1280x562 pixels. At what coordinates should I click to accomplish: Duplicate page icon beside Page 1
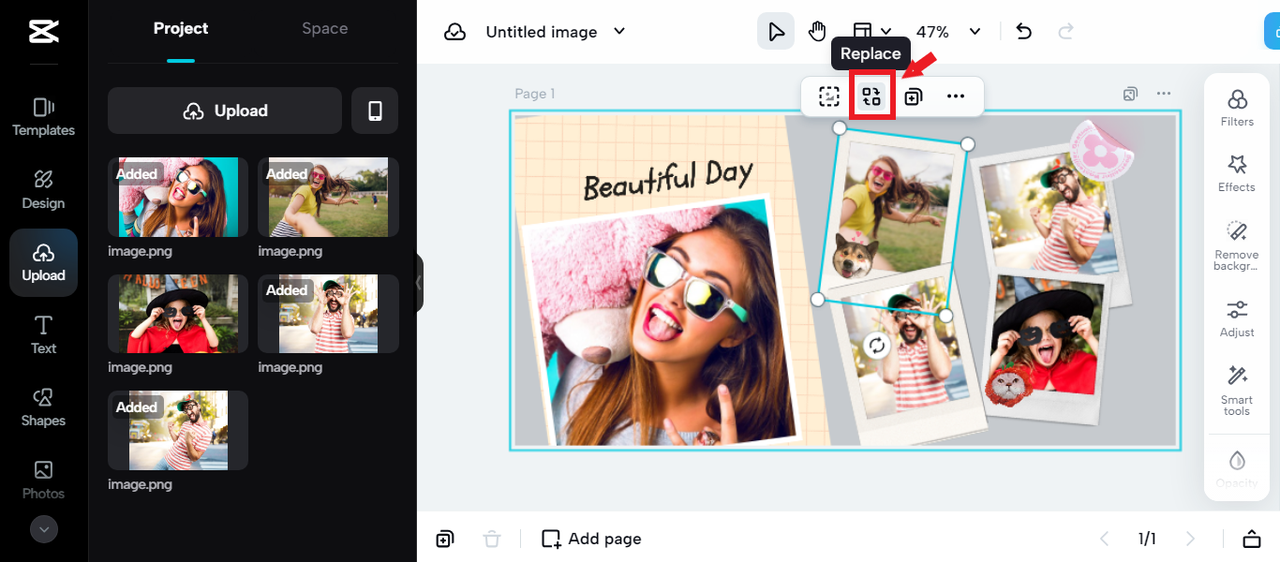(1130, 94)
